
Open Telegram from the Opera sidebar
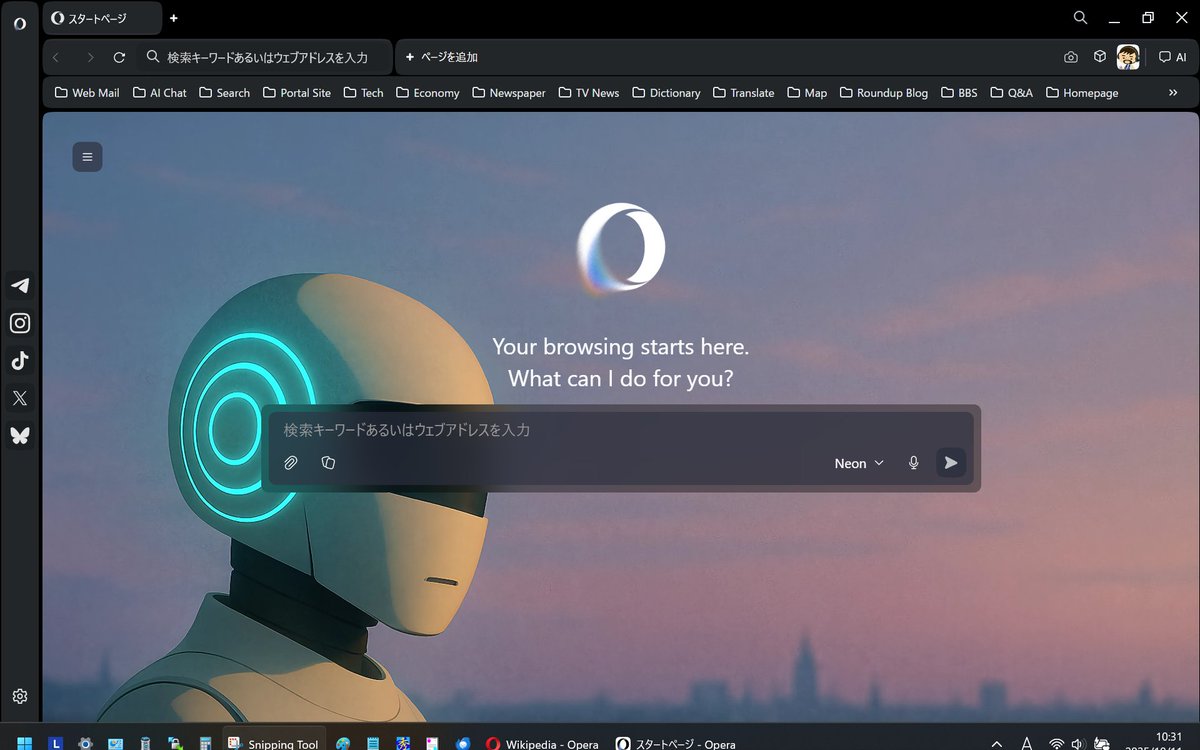(20, 286)
